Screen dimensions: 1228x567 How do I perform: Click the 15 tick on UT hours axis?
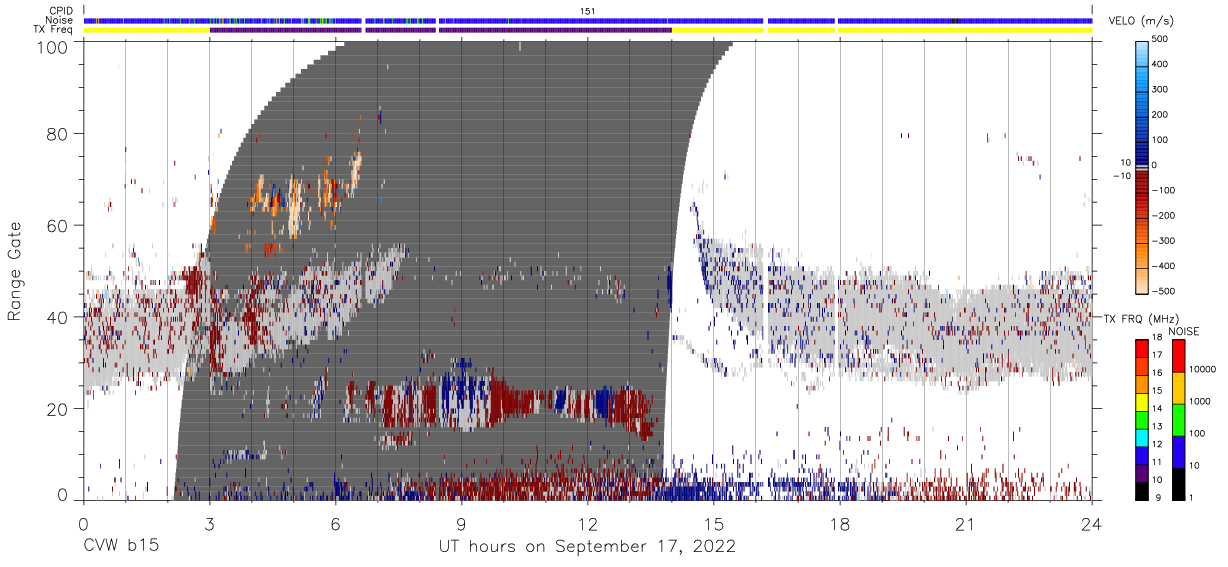point(714,523)
